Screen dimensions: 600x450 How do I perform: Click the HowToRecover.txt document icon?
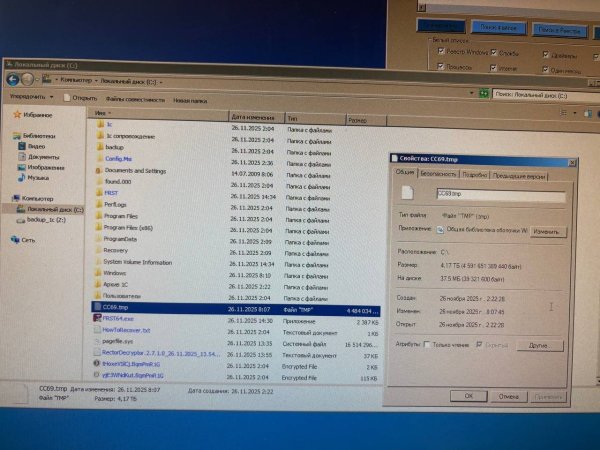[97, 329]
